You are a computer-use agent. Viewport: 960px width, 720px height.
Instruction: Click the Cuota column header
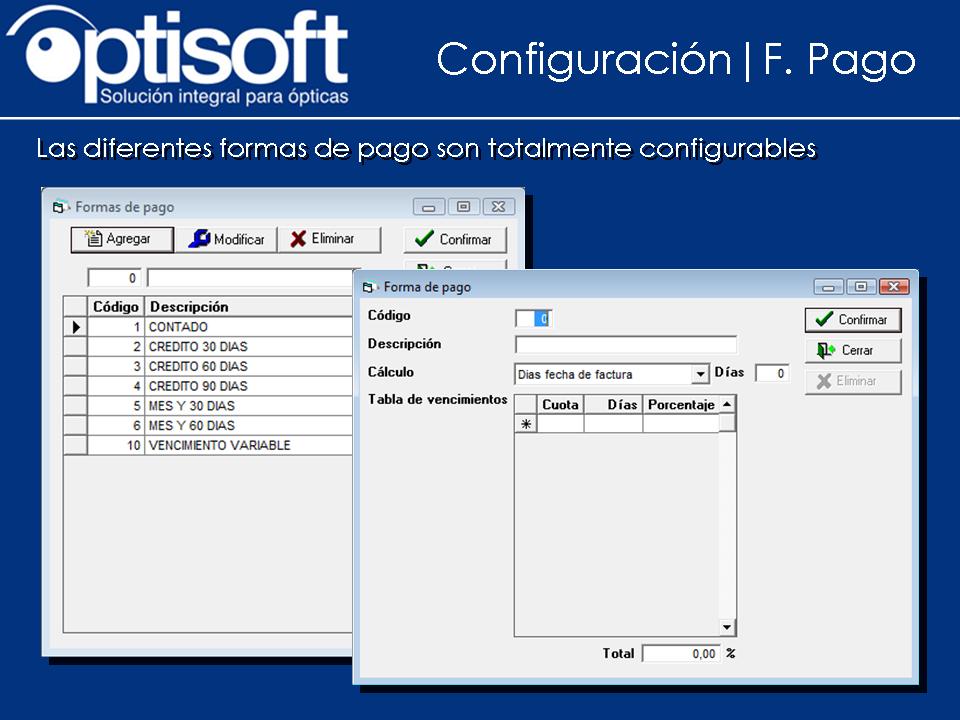coord(563,404)
